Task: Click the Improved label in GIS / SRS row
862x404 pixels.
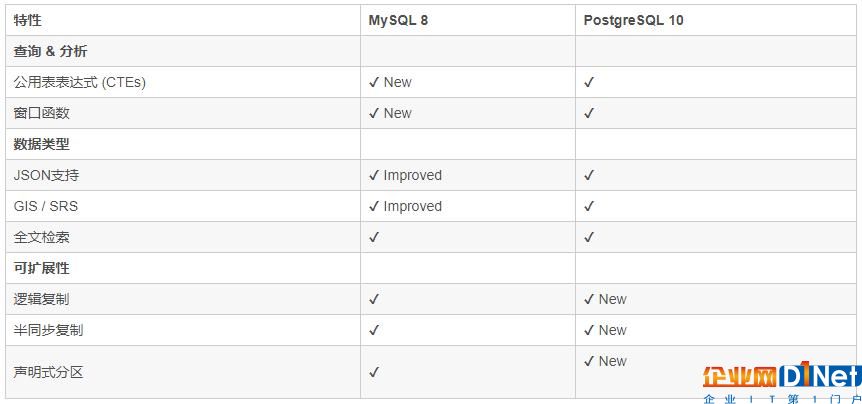Action: point(412,206)
